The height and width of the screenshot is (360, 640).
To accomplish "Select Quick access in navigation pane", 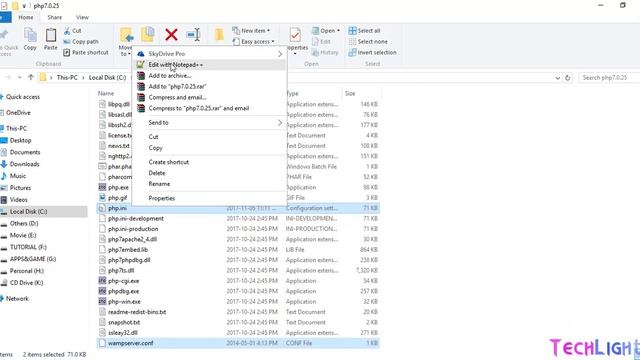I will coord(23,97).
